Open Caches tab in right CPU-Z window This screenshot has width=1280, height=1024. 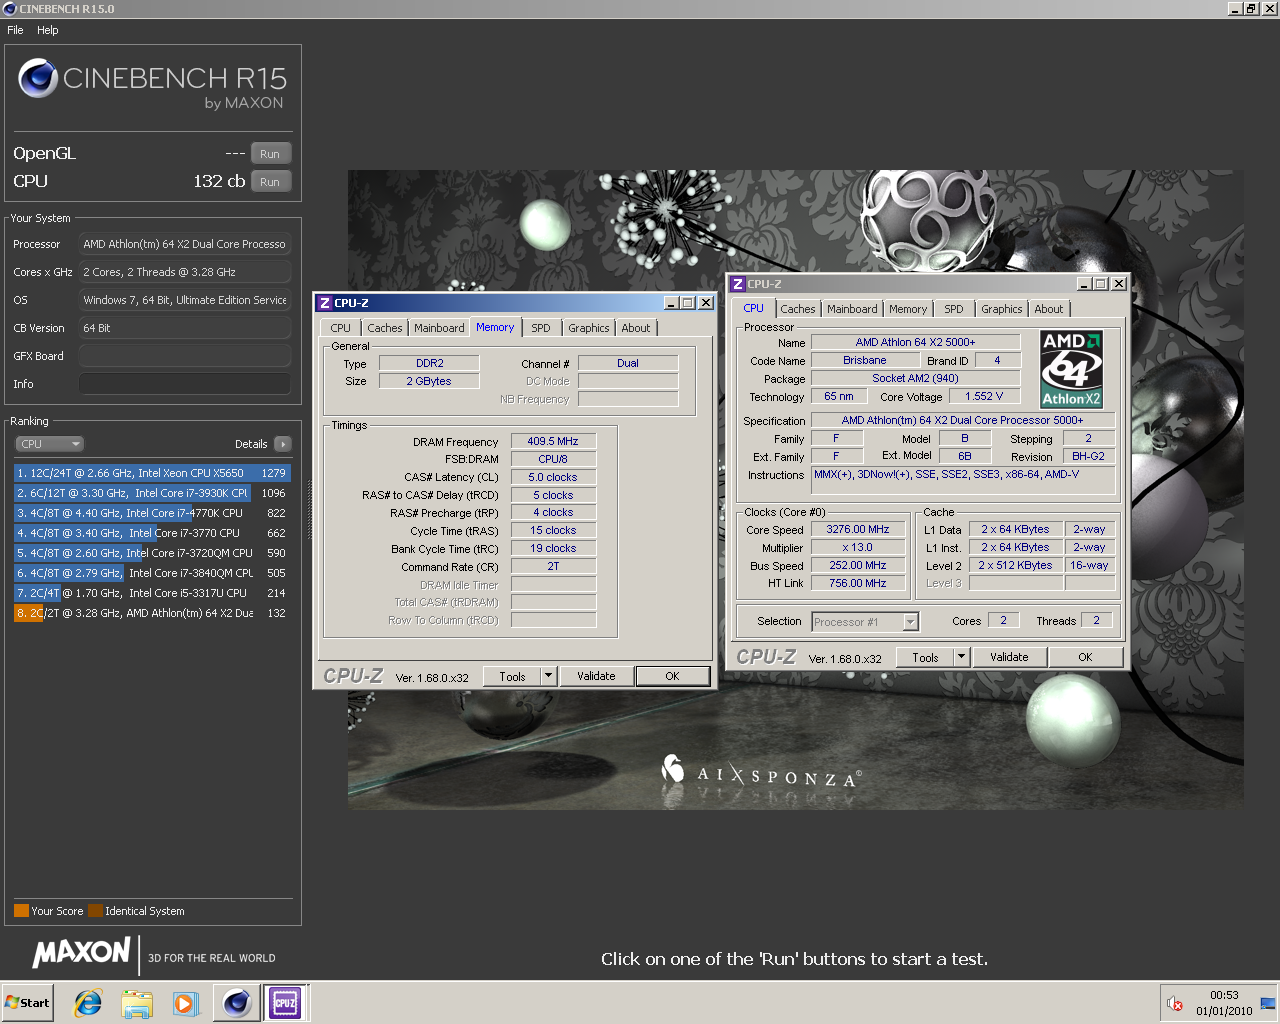pyautogui.click(x=798, y=309)
